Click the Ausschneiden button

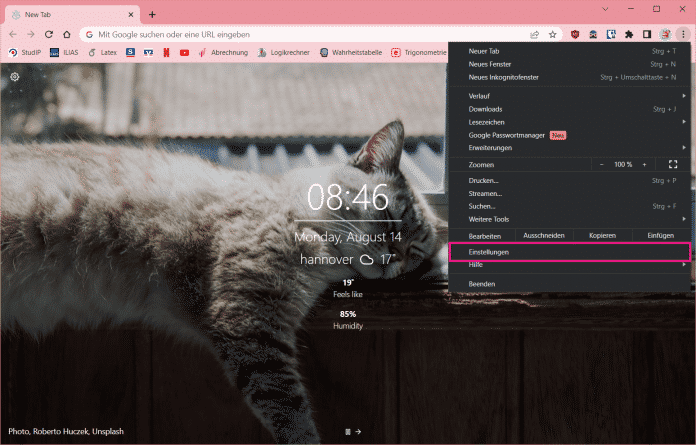pyautogui.click(x=544, y=235)
